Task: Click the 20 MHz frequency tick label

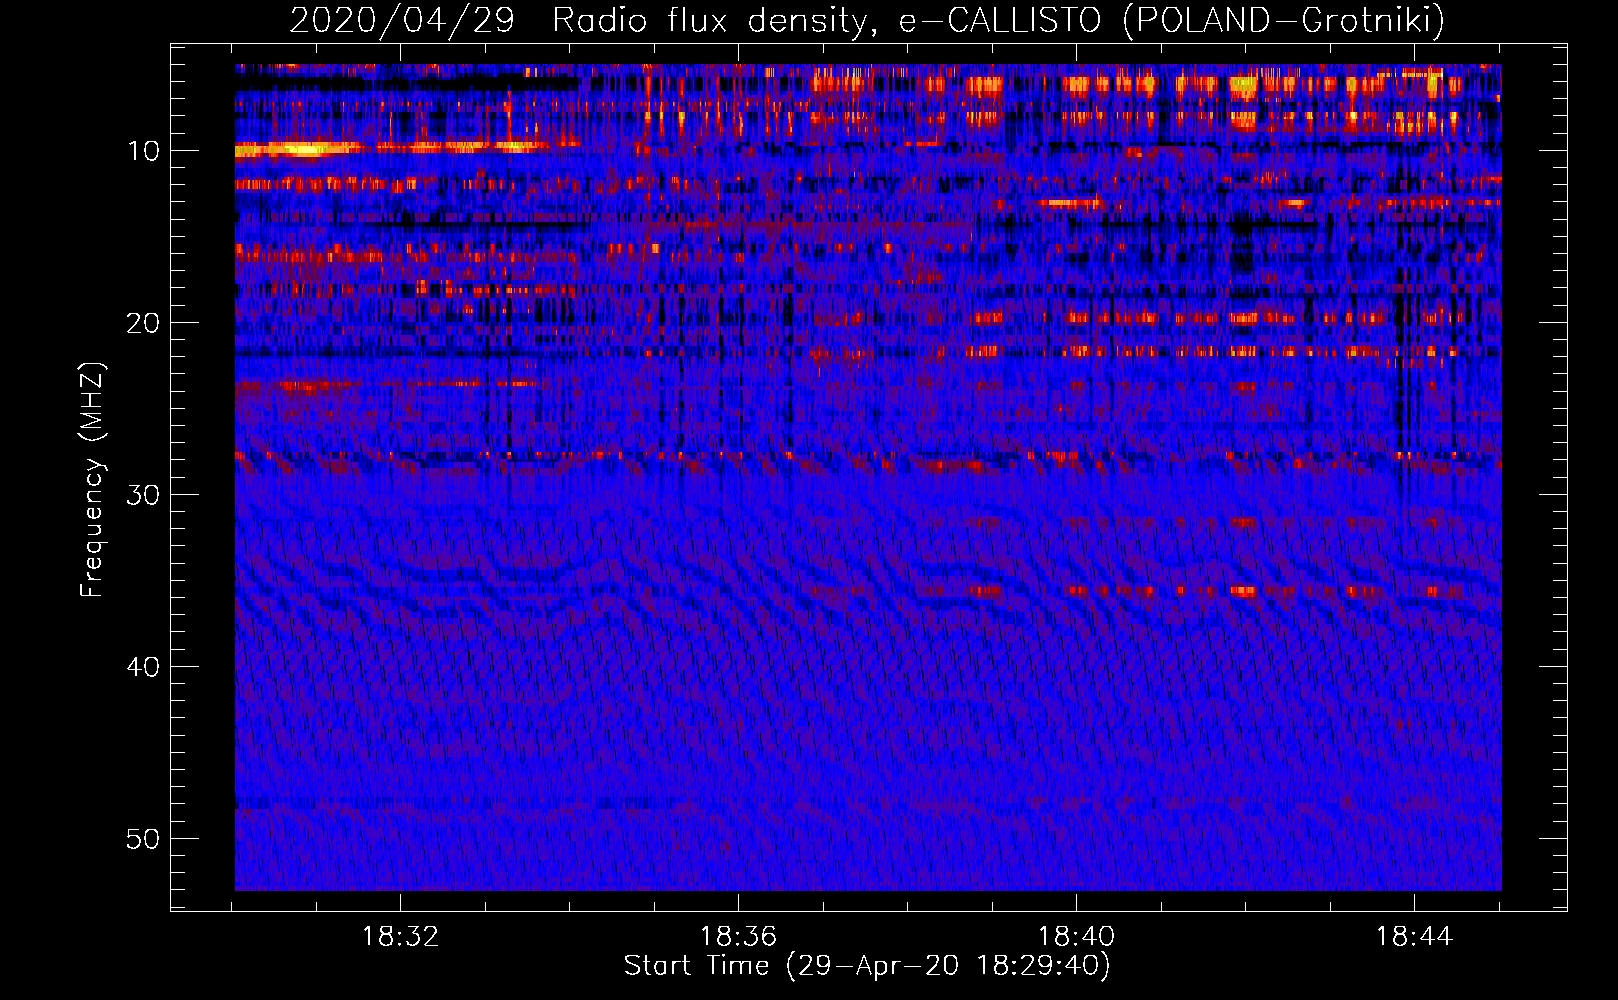Action: point(144,323)
